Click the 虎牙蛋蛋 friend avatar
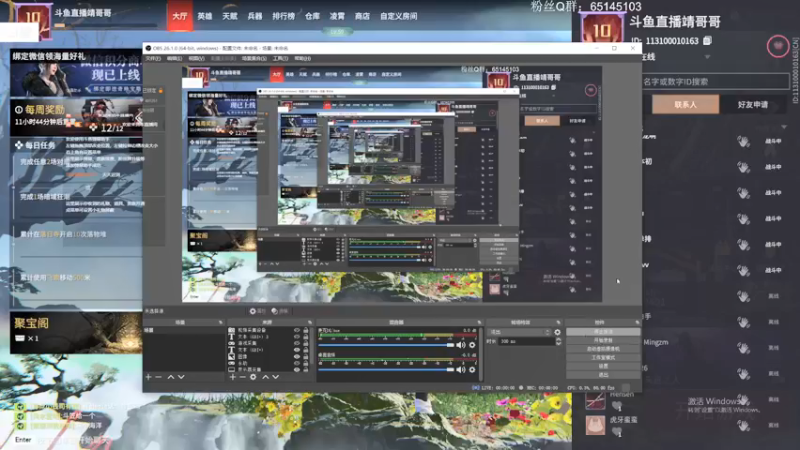 coord(595,424)
